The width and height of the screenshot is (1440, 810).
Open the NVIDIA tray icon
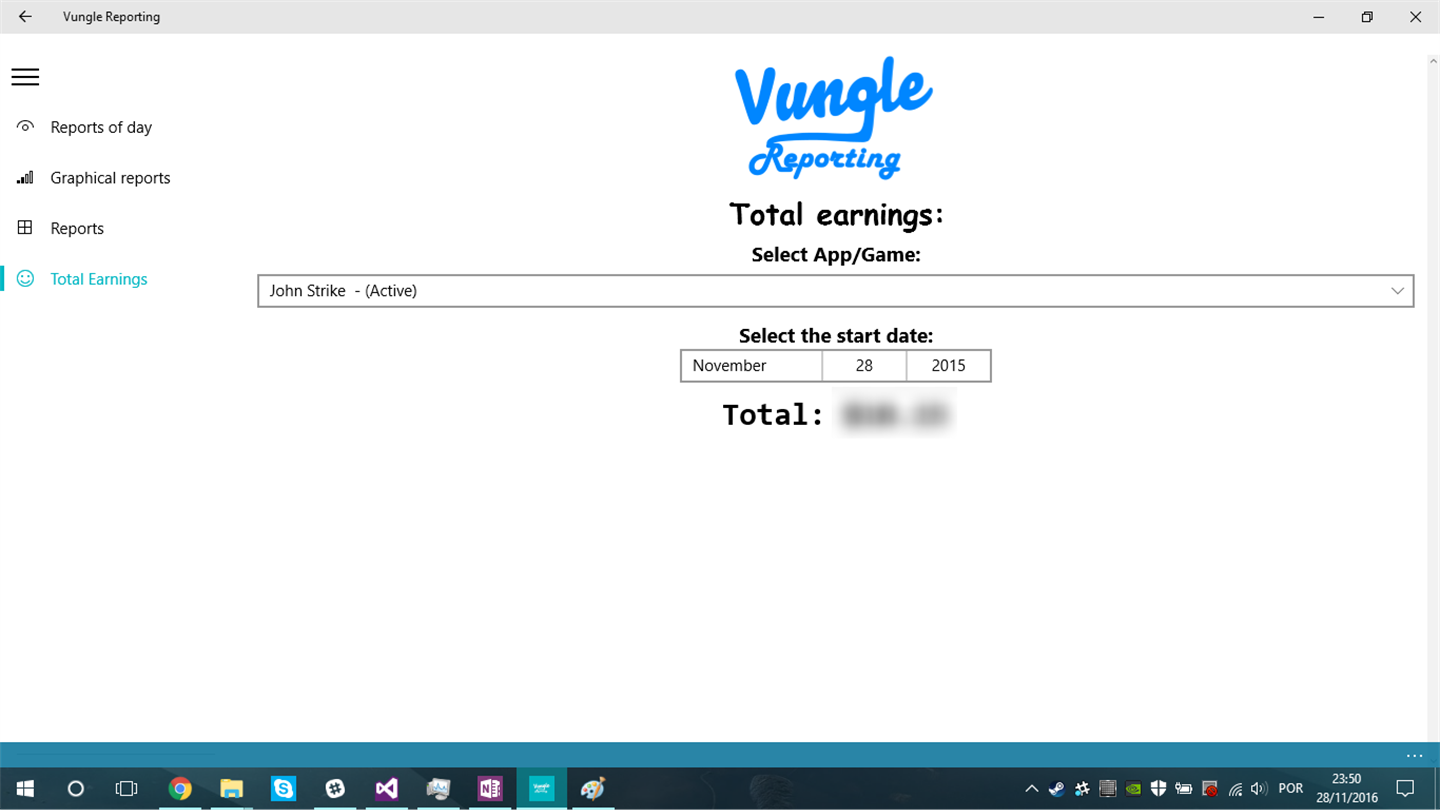coord(1133,789)
